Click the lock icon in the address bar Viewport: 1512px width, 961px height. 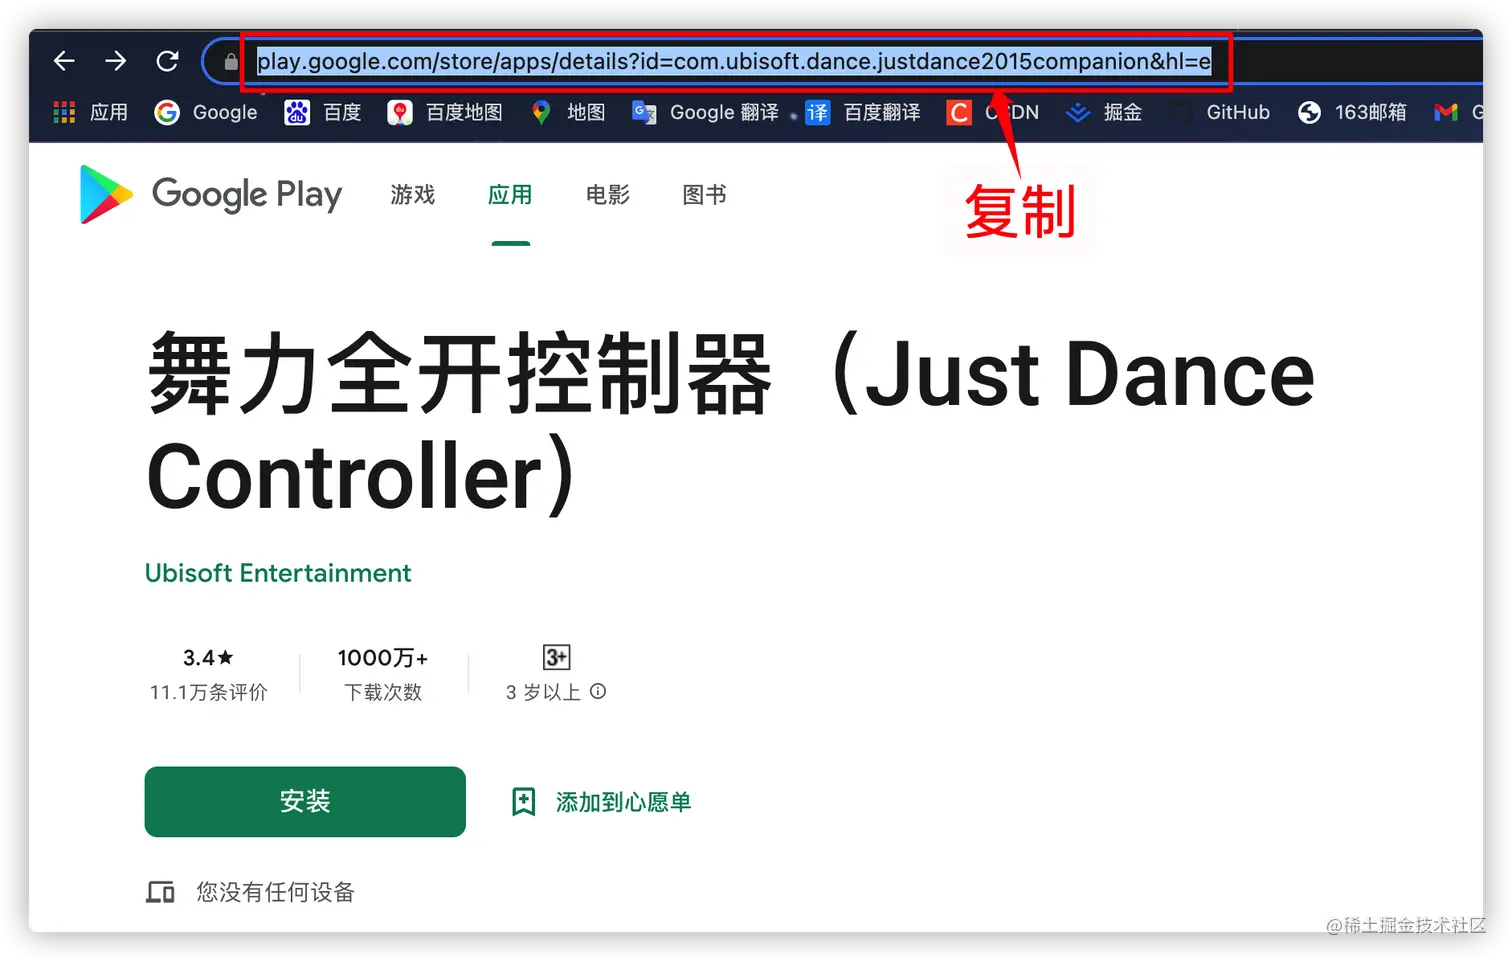click(x=231, y=62)
